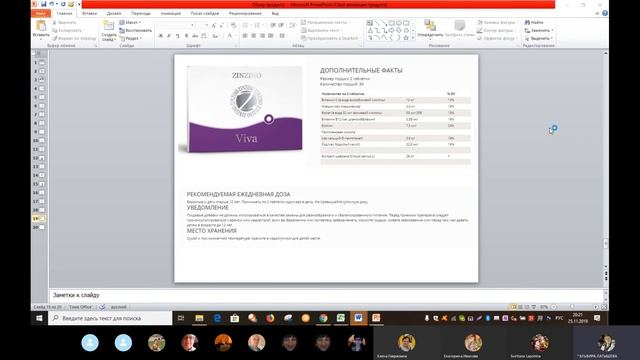Open the Transitions (Переходы) ribbon tab
This screenshot has height=360, width=640.
[141, 13]
